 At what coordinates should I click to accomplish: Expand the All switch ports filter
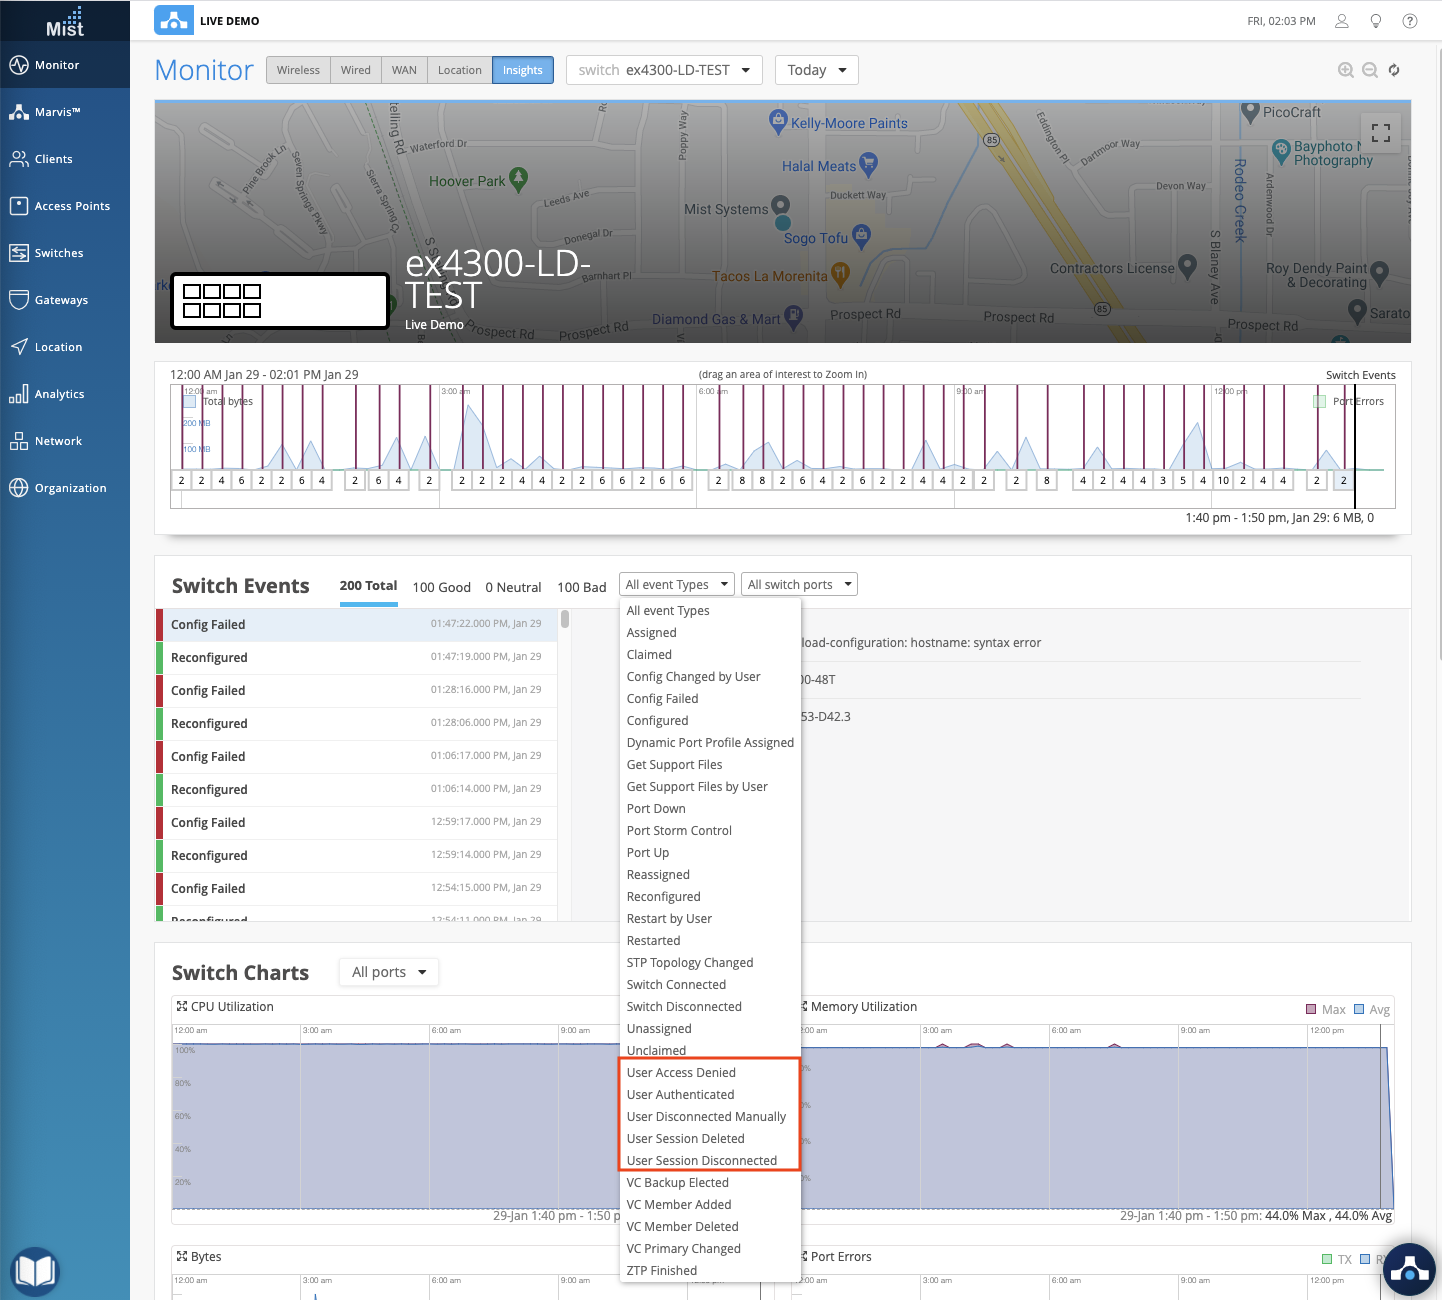(x=799, y=584)
